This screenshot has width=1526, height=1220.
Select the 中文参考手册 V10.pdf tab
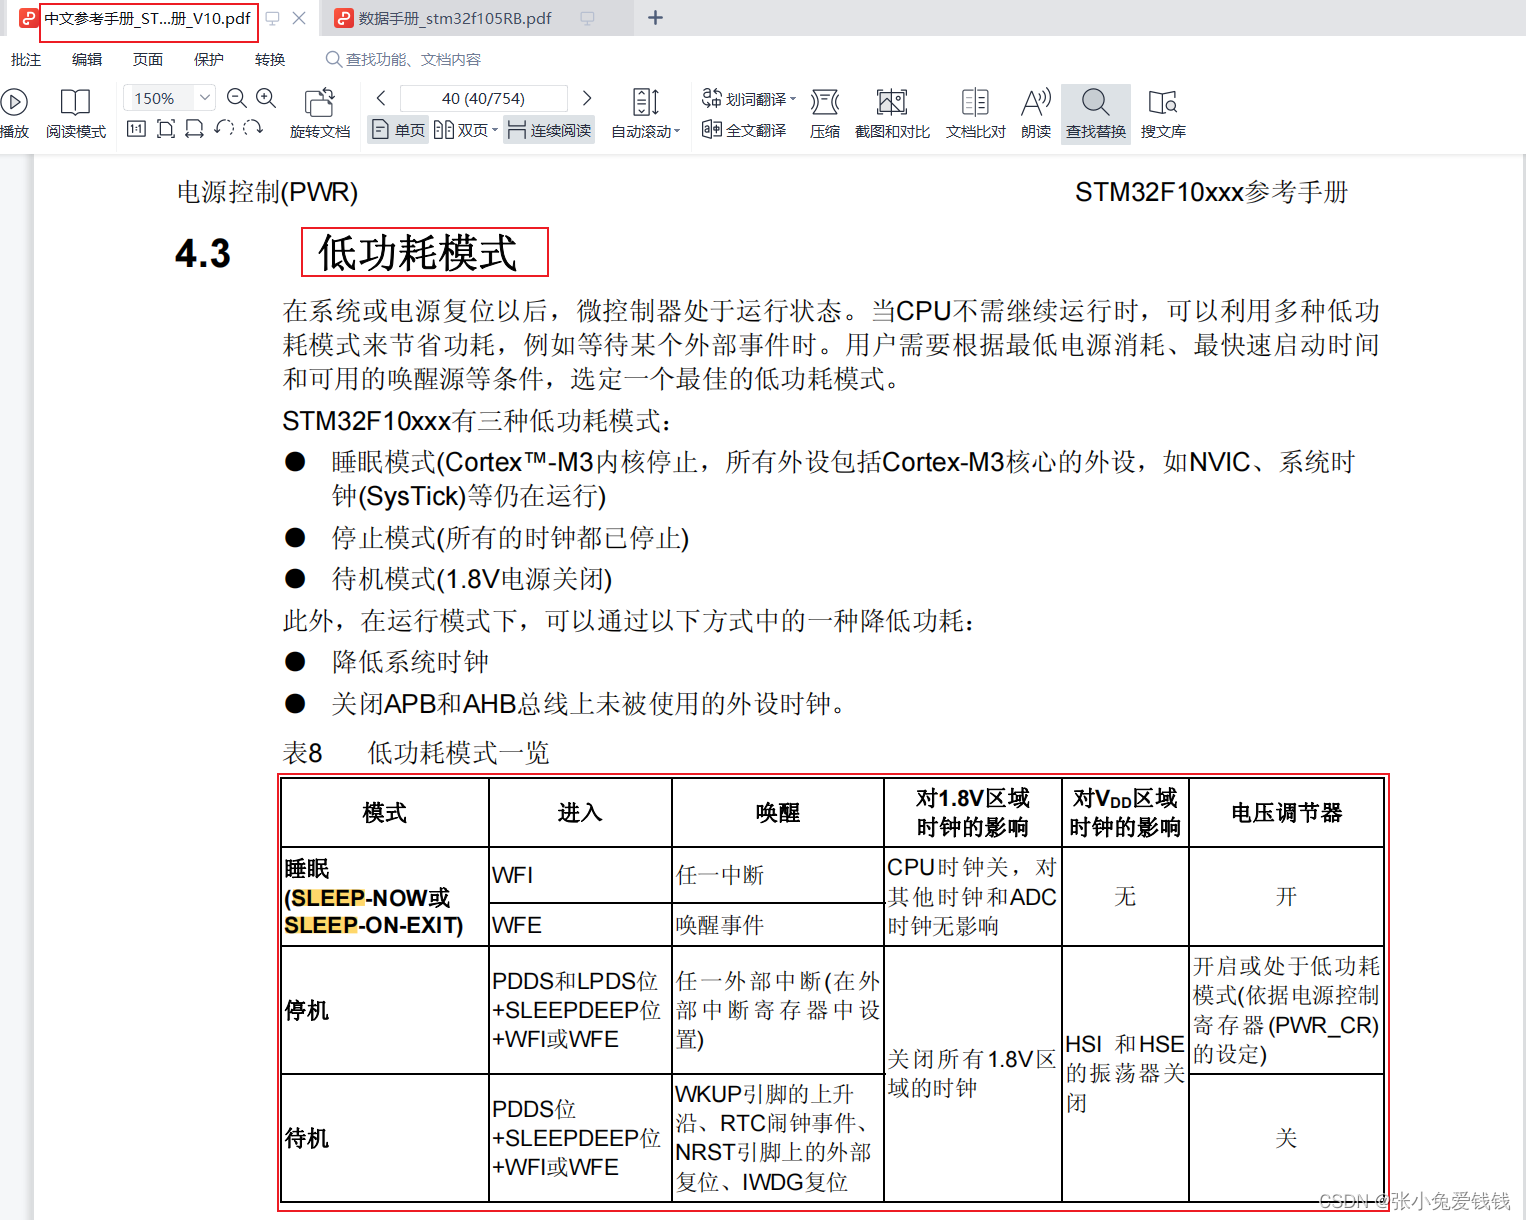[148, 18]
